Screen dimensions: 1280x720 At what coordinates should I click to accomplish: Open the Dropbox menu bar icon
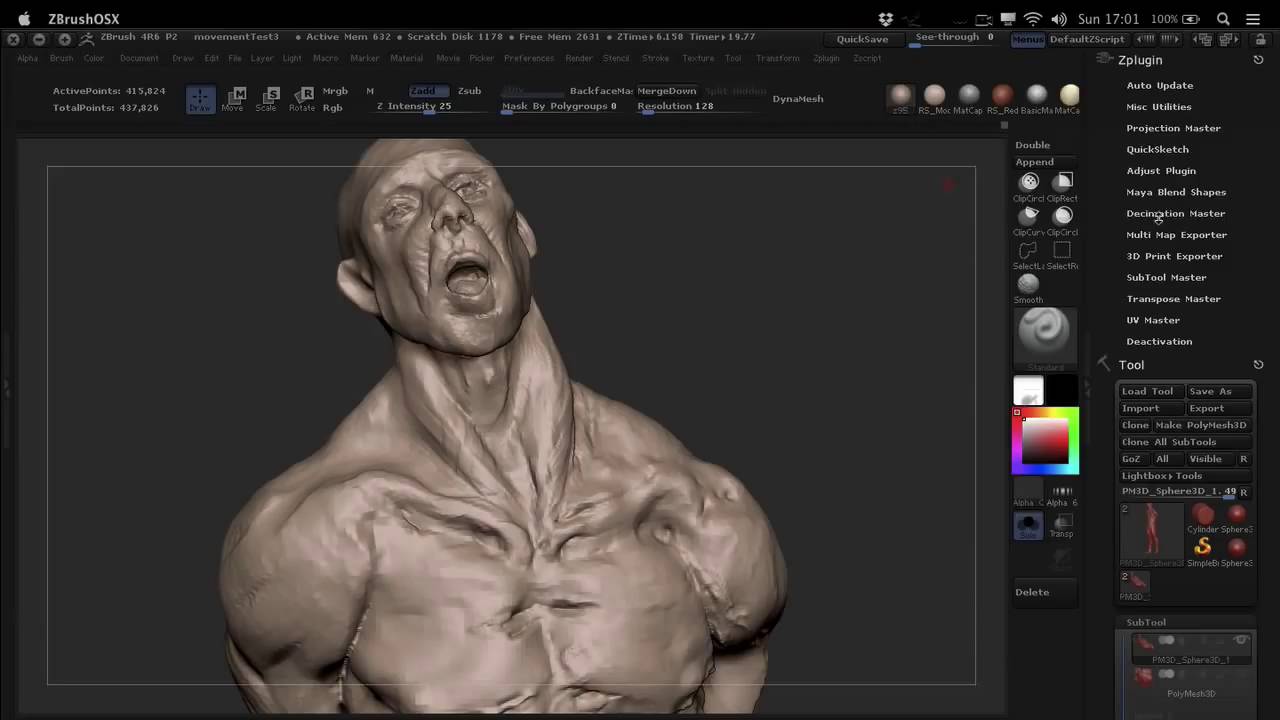pos(886,19)
